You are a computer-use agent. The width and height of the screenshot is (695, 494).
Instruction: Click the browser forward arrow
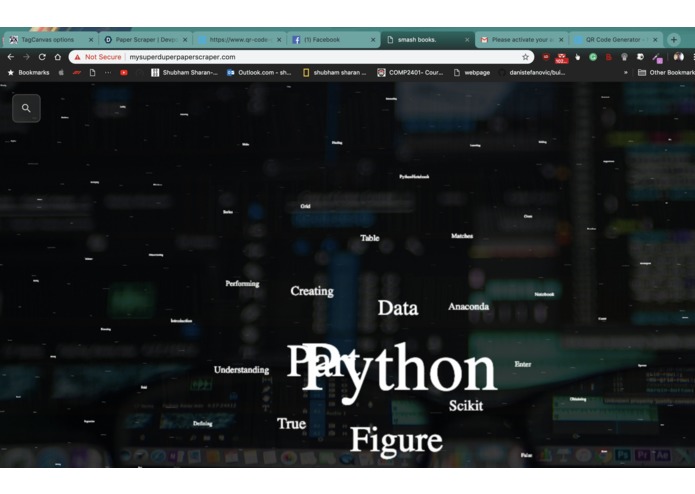point(26,57)
